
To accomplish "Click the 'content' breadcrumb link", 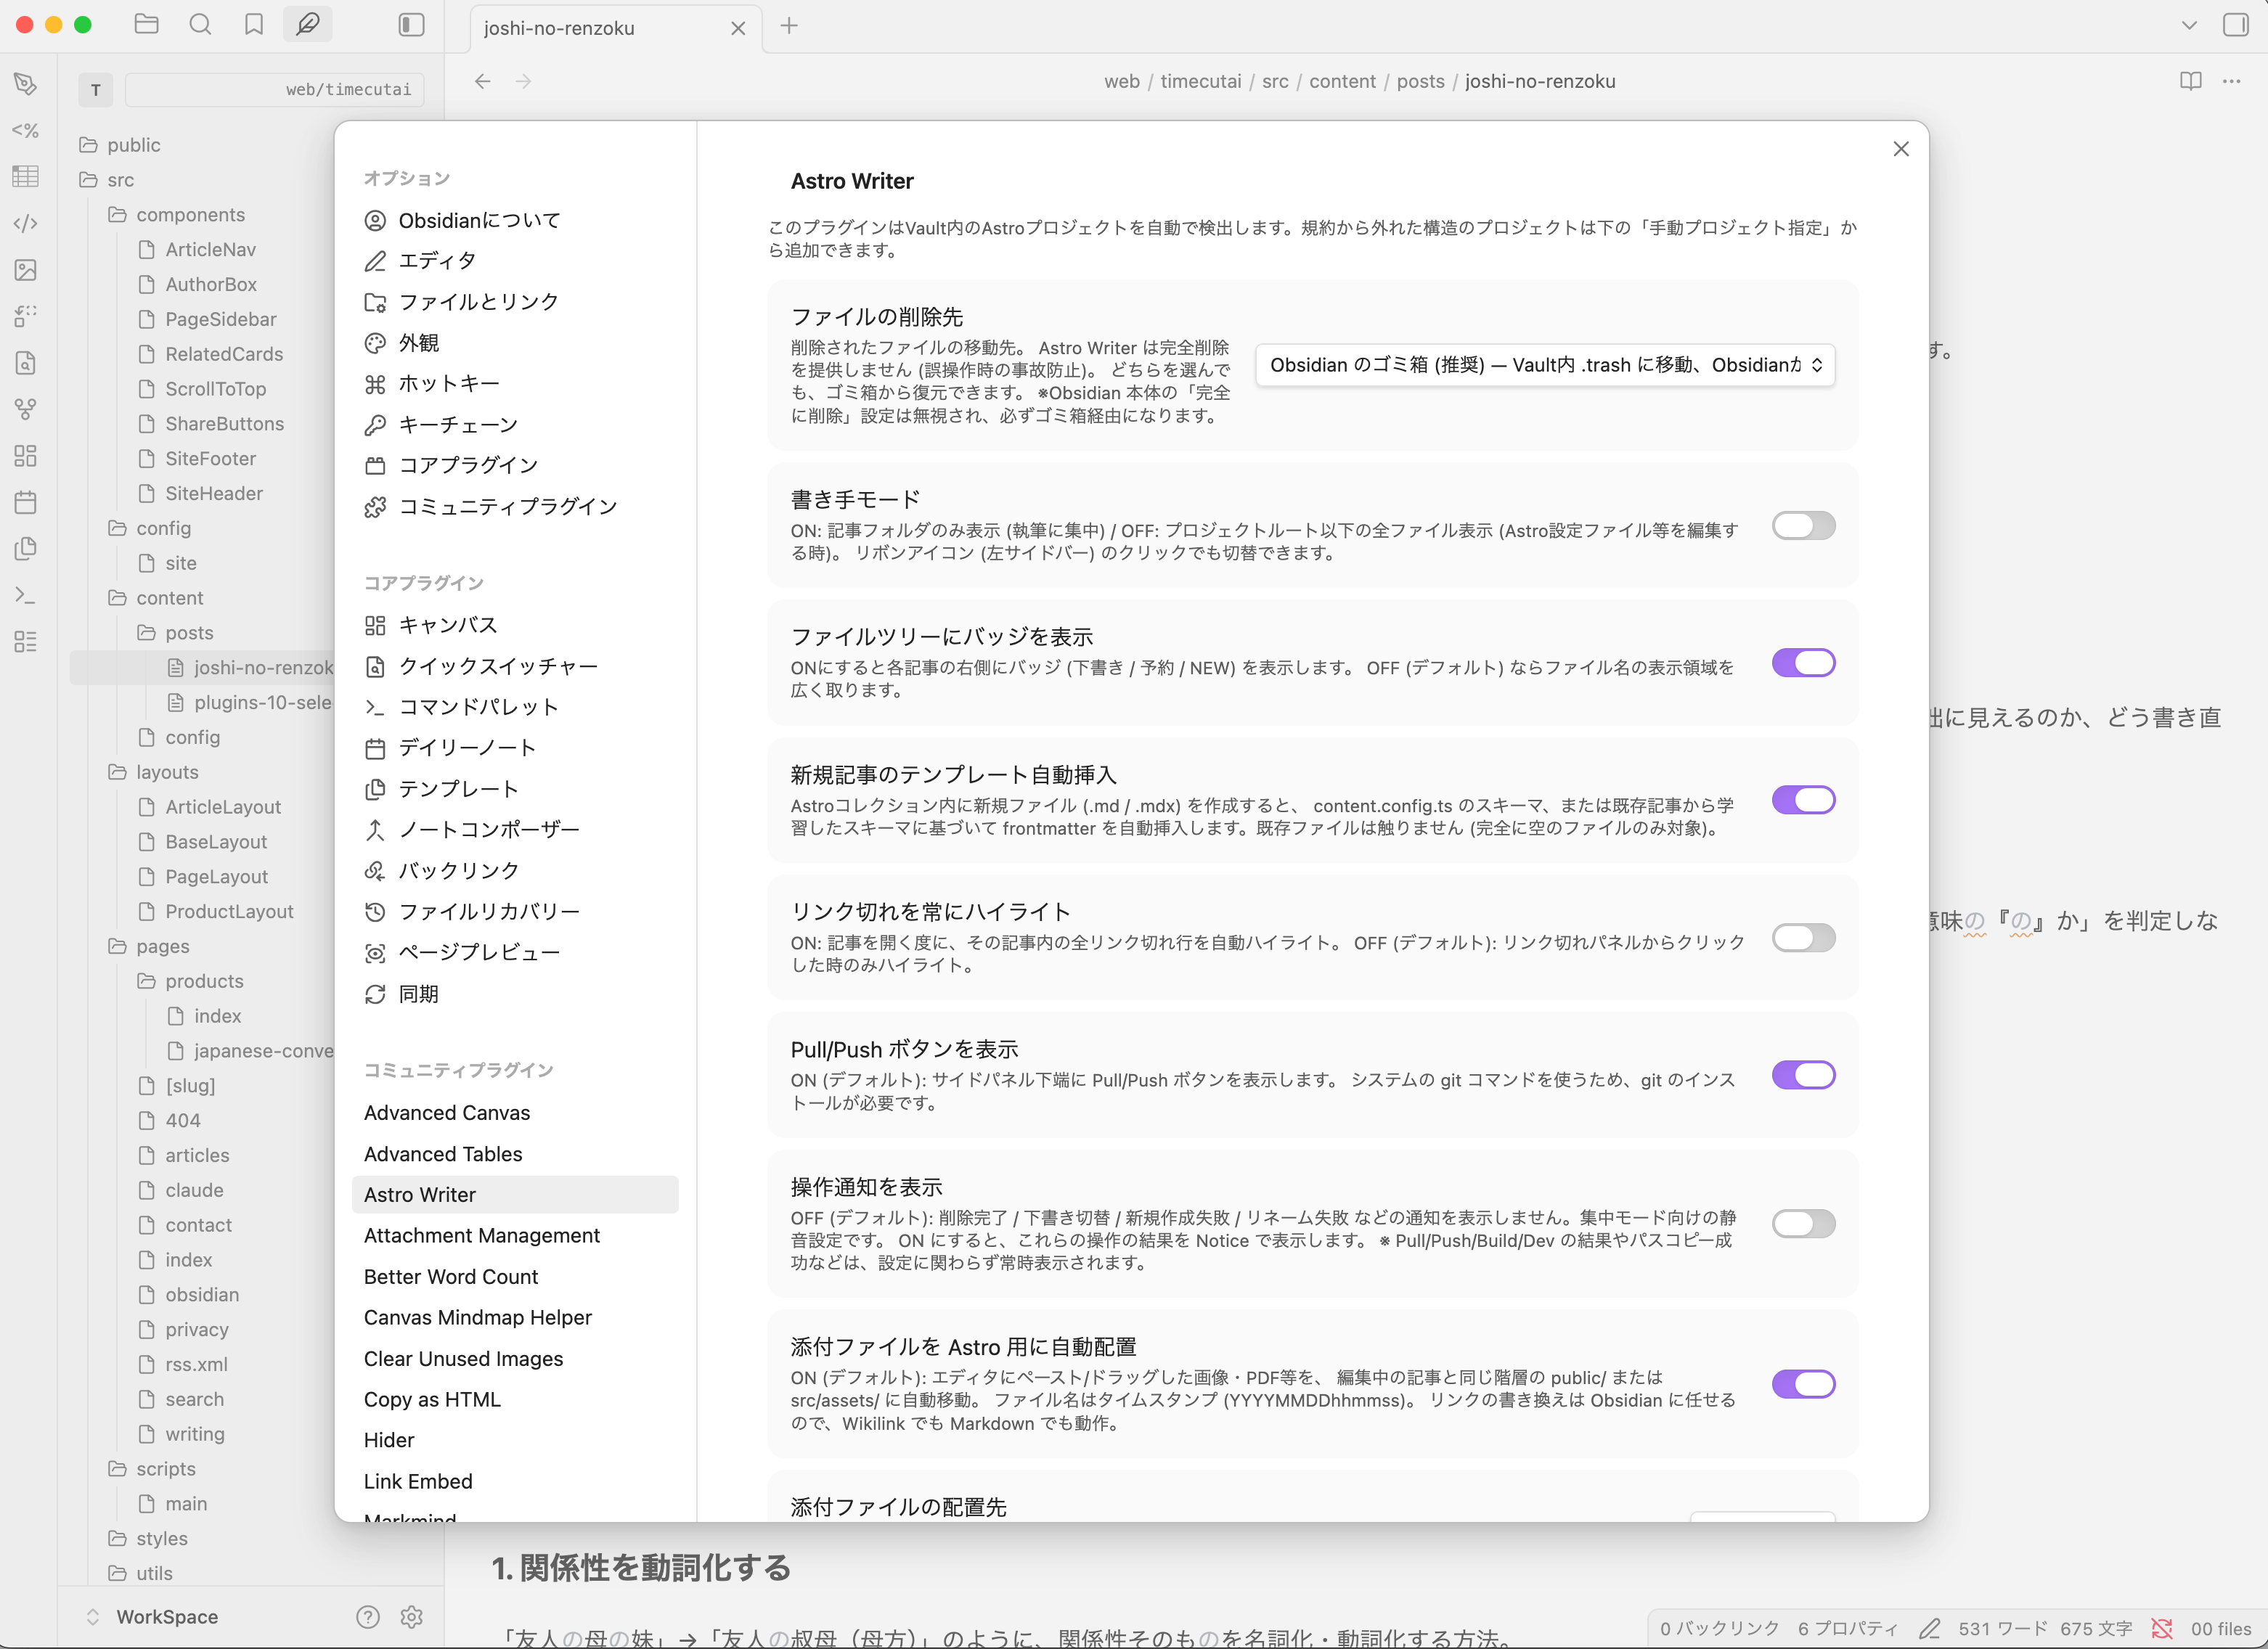I will (x=1342, y=81).
